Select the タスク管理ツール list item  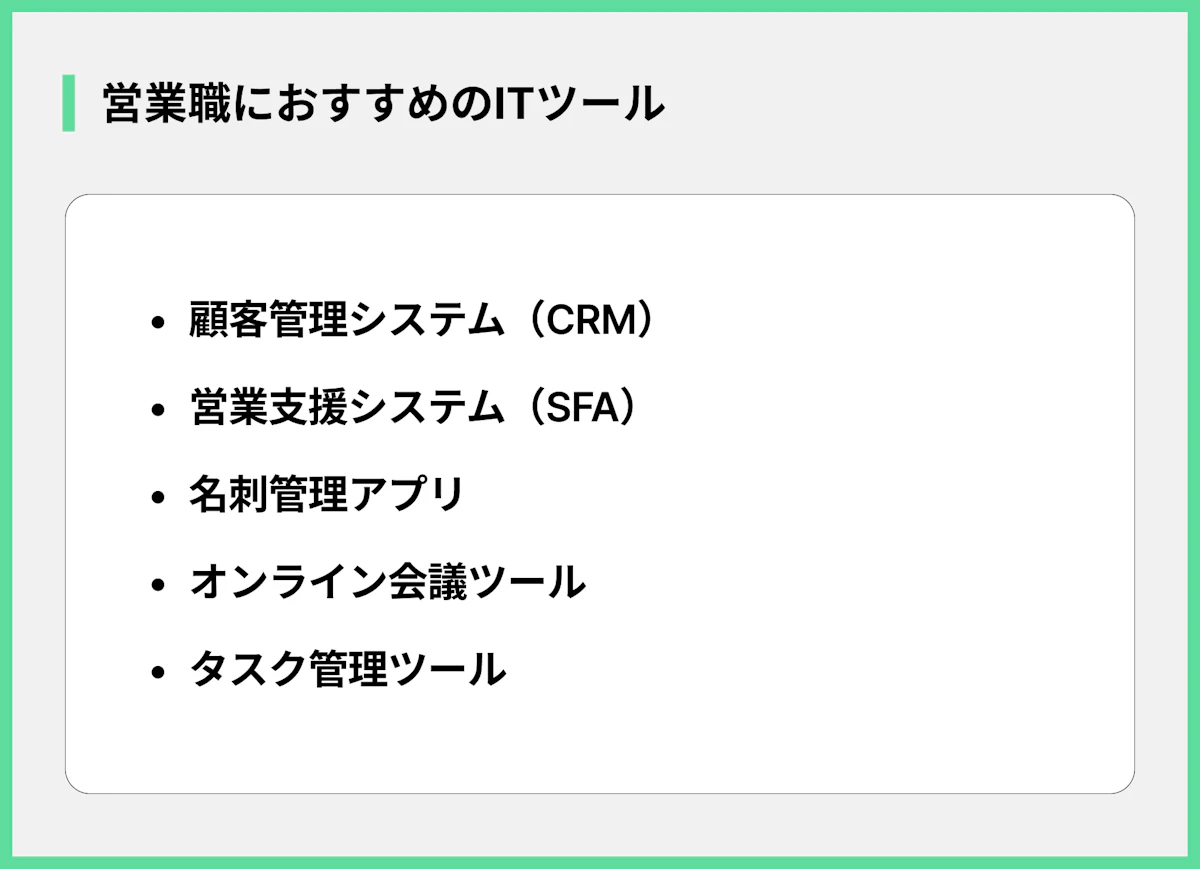pos(347,669)
